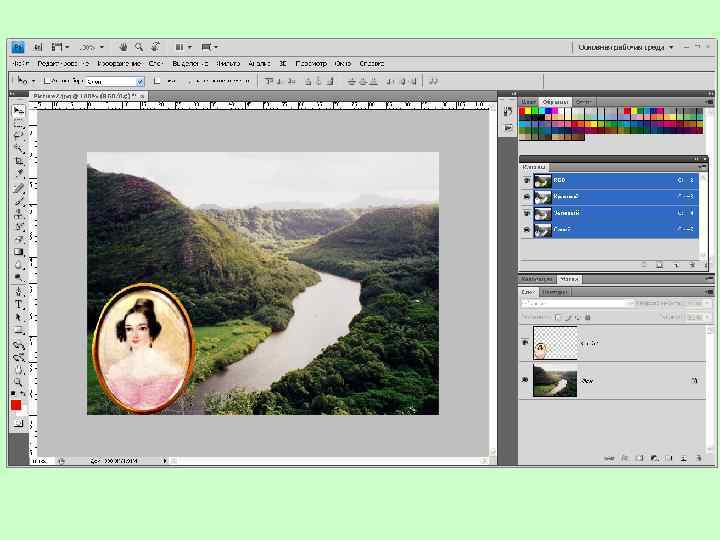Add layer mask from Layers panel footer
720x540 pixels.
coord(639,458)
